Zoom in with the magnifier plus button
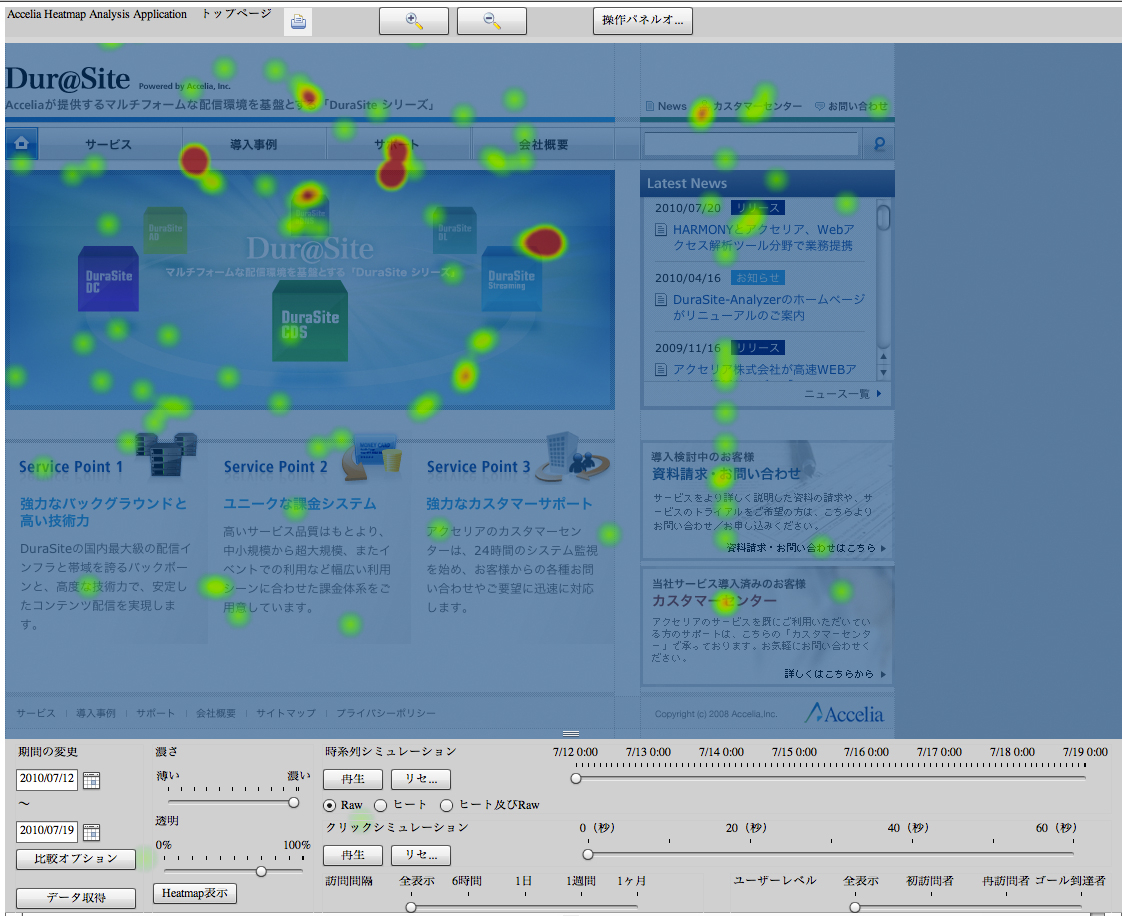The height and width of the screenshot is (916, 1122). 414,21
